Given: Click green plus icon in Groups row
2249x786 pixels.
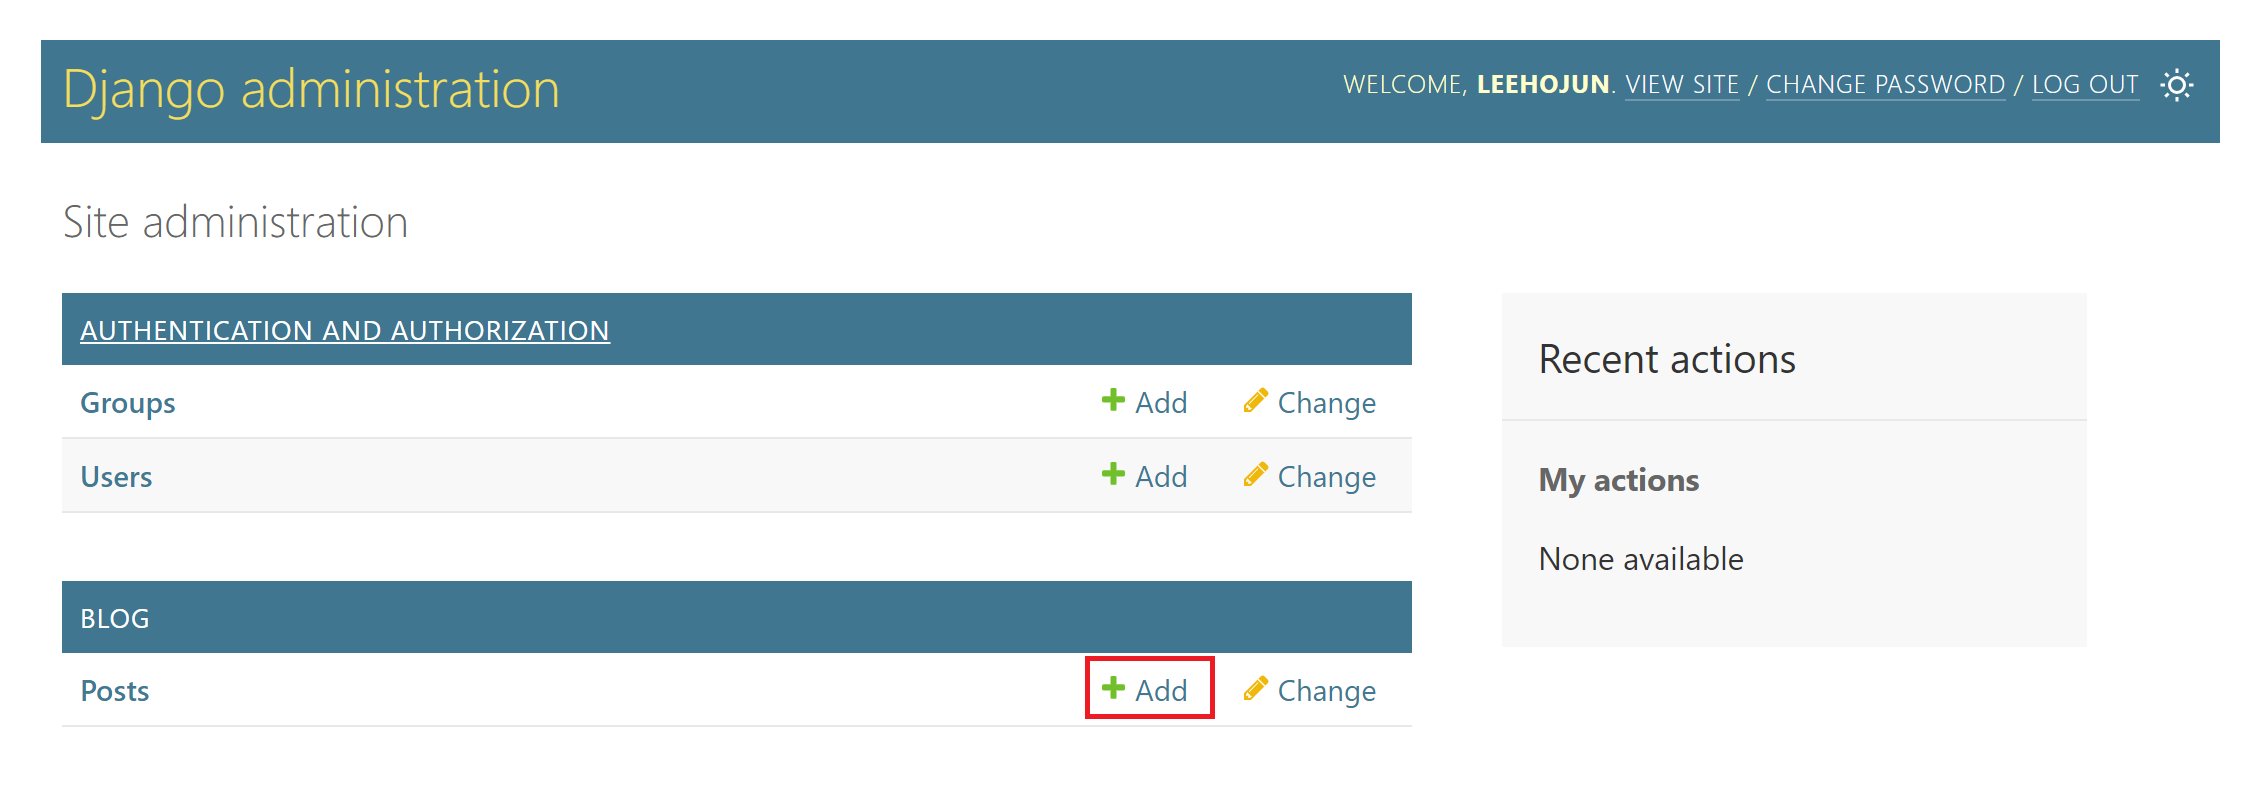Looking at the screenshot, I should click(1113, 400).
